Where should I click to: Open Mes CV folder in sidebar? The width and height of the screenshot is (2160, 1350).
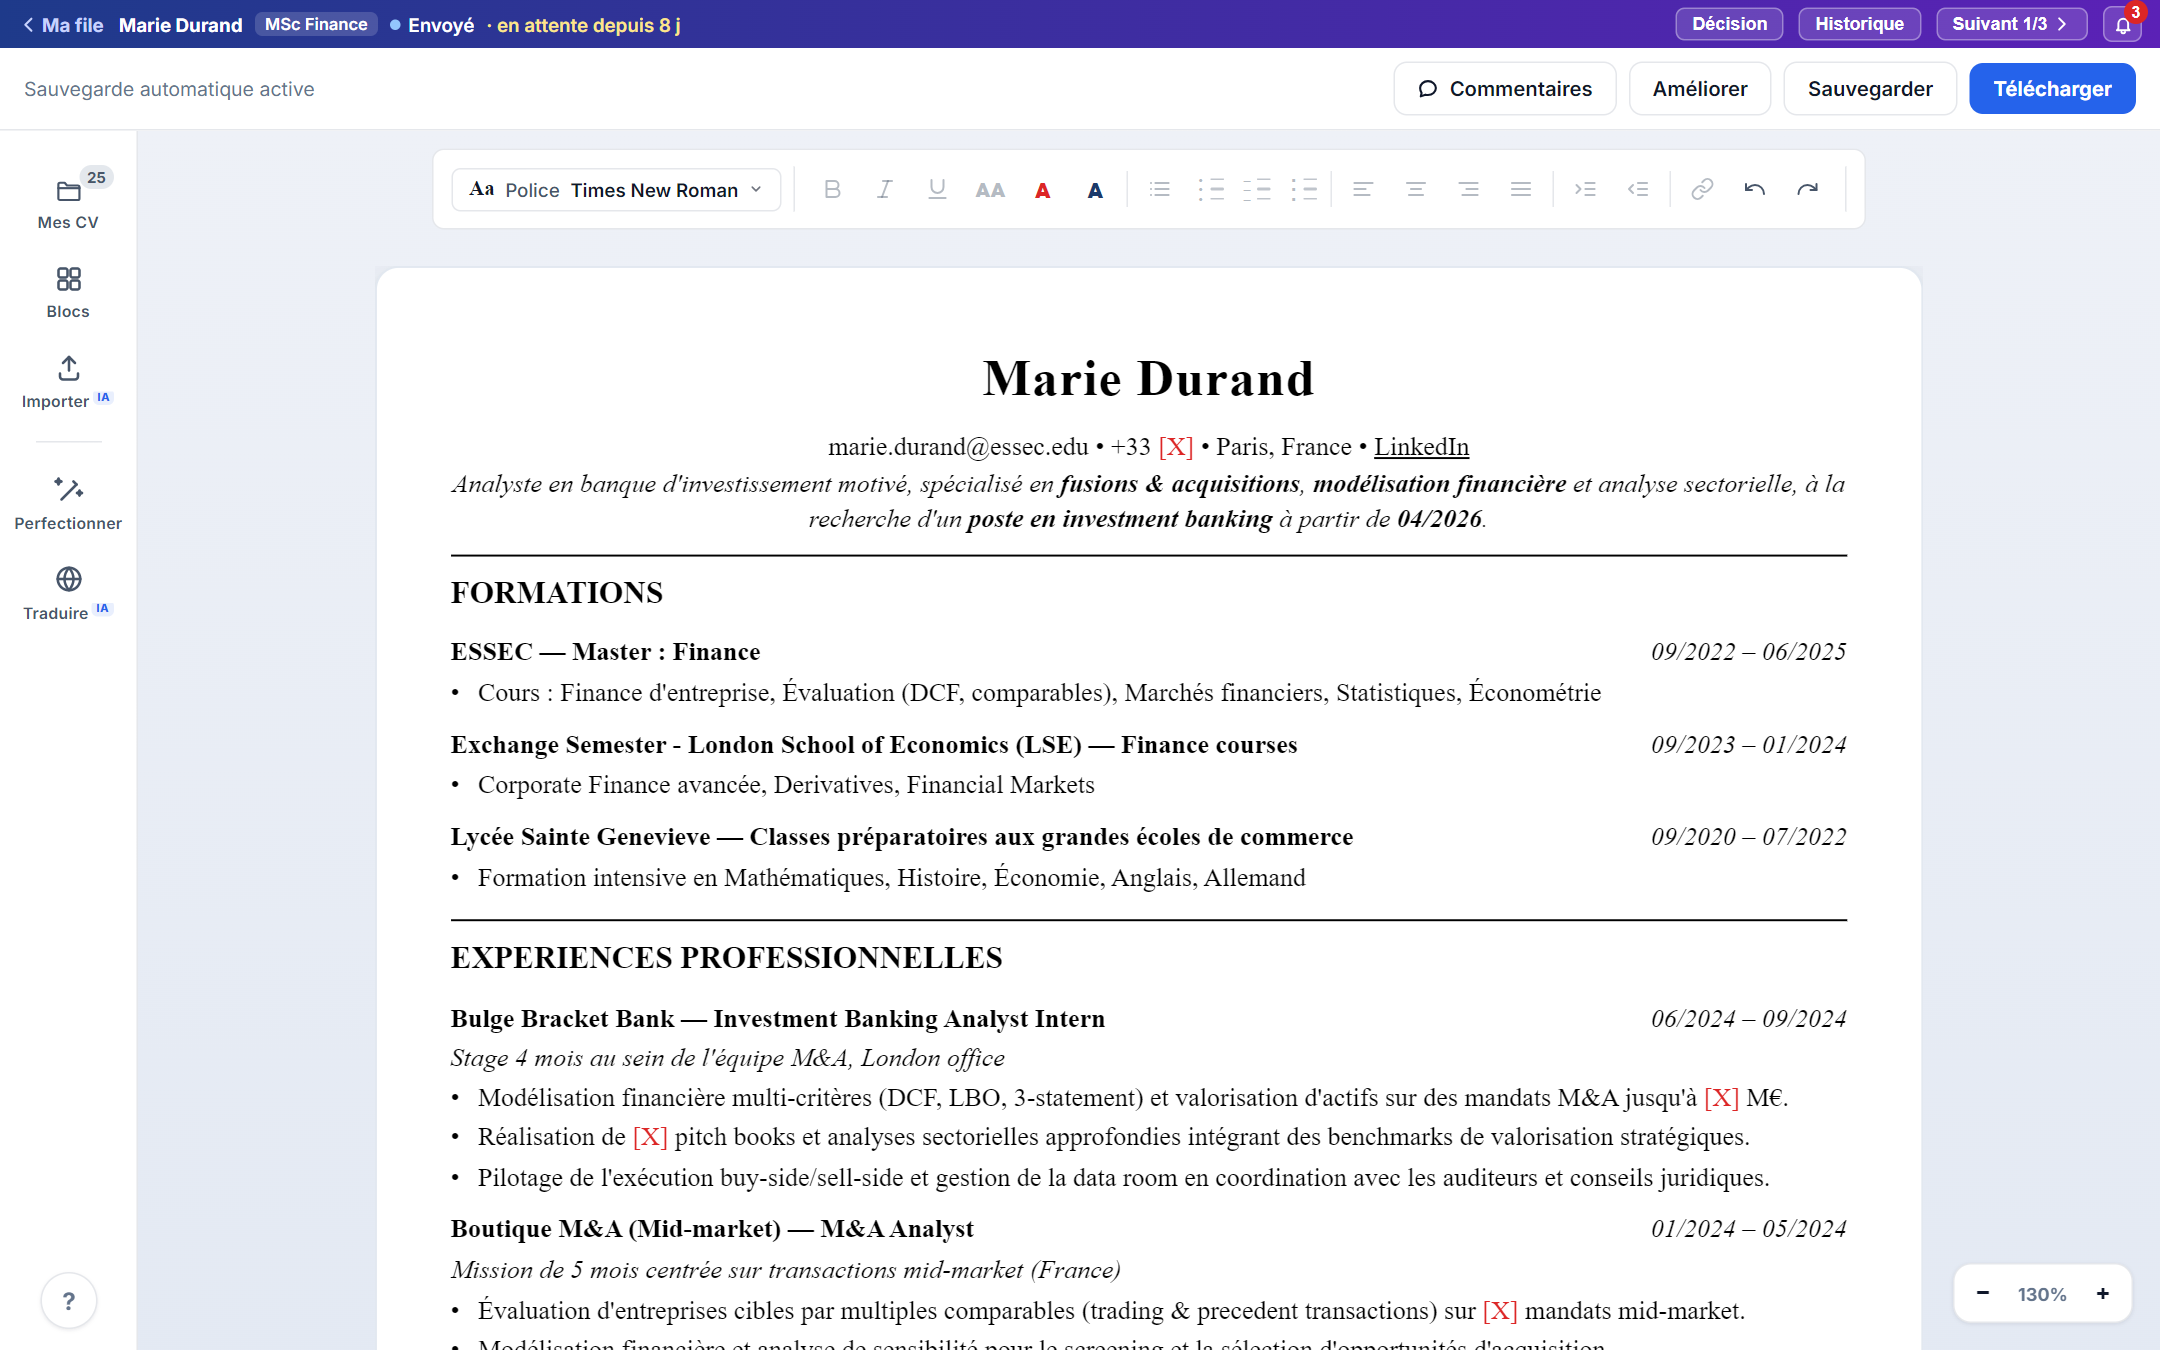point(68,202)
